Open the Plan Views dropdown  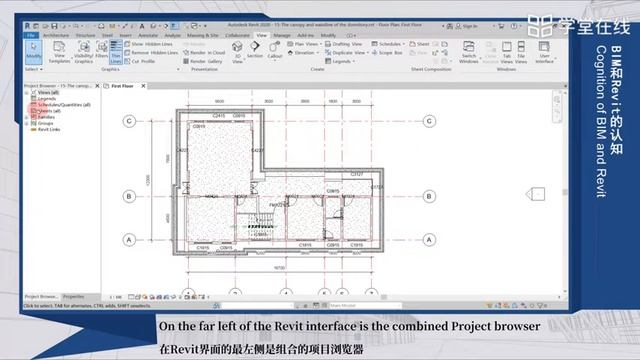pos(304,44)
